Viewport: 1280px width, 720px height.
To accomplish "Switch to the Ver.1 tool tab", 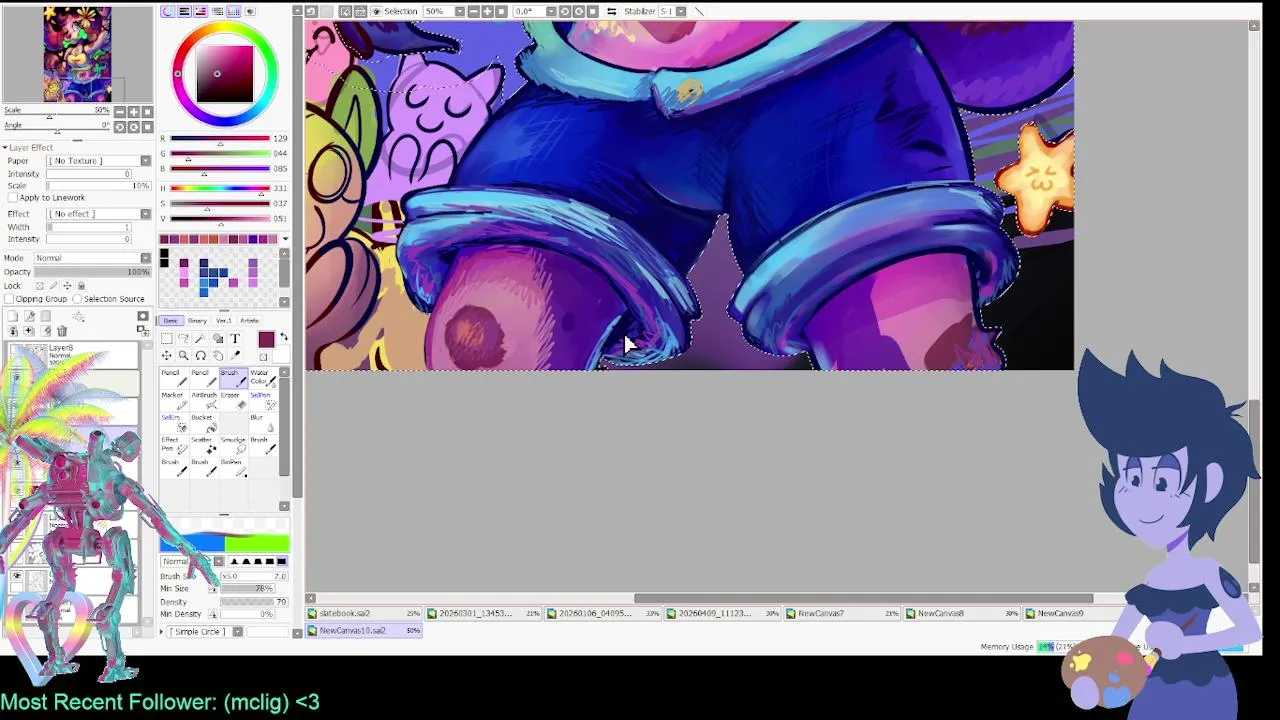I will [x=224, y=321].
